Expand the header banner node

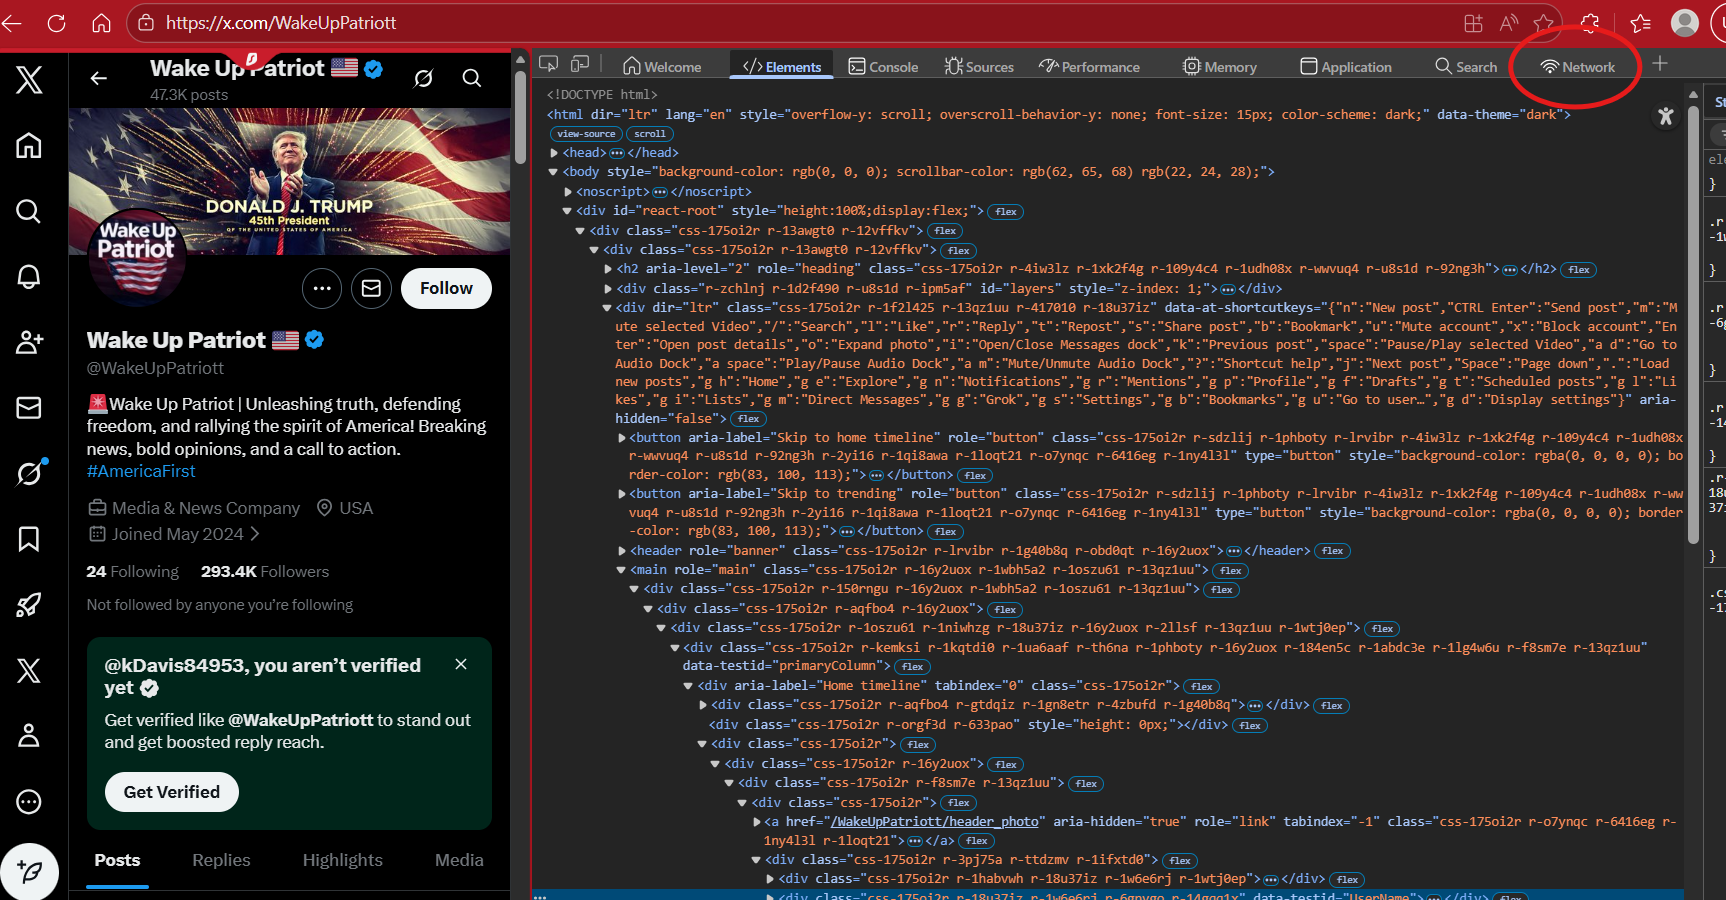click(621, 551)
